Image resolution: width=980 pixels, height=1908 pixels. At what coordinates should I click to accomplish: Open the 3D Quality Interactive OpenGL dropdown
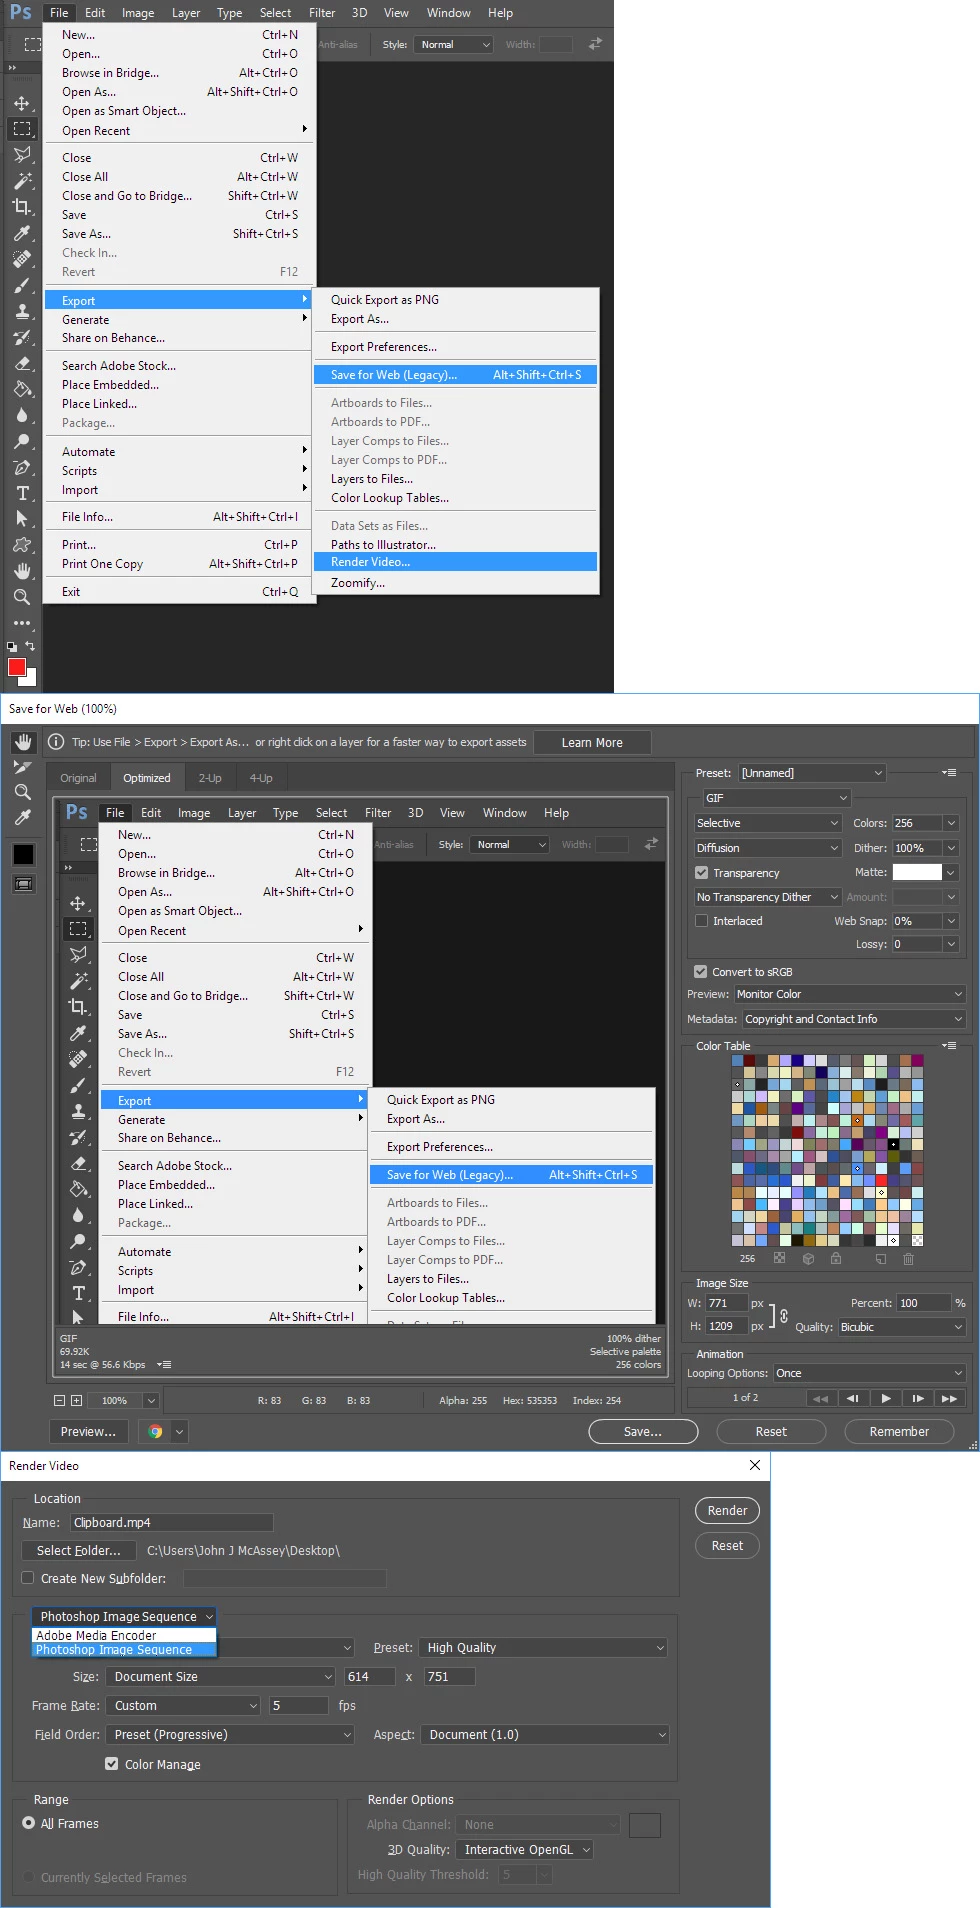(x=525, y=1849)
